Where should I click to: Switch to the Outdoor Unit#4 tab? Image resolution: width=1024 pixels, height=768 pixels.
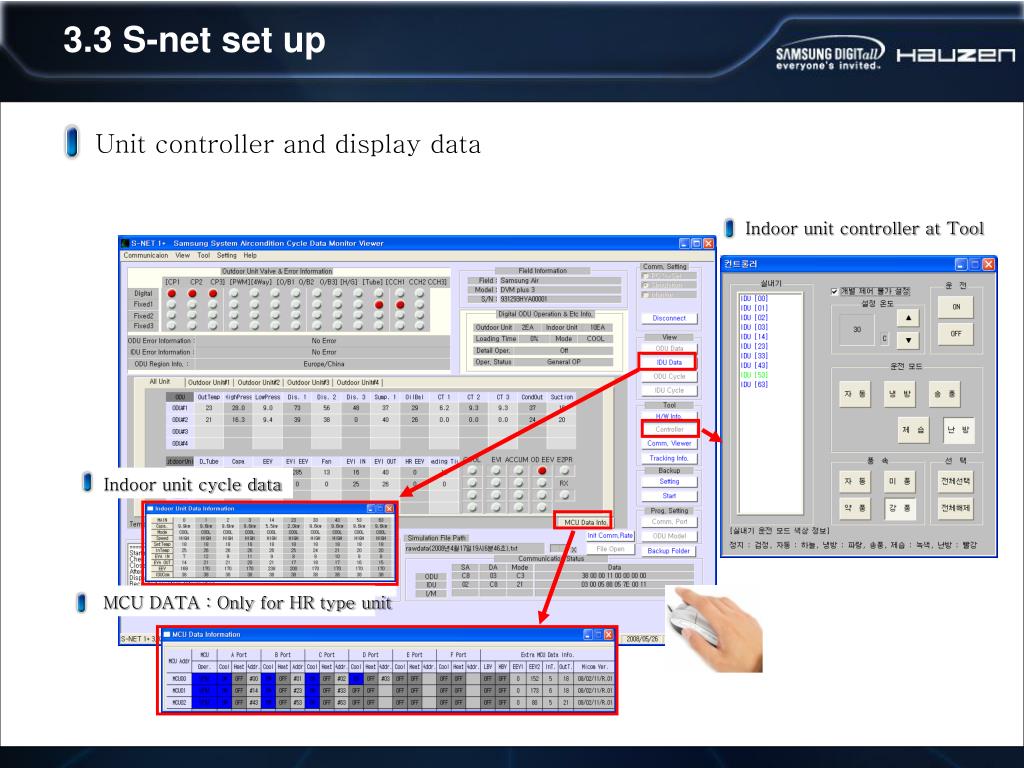pyautogui.click(x=358, y=382)
